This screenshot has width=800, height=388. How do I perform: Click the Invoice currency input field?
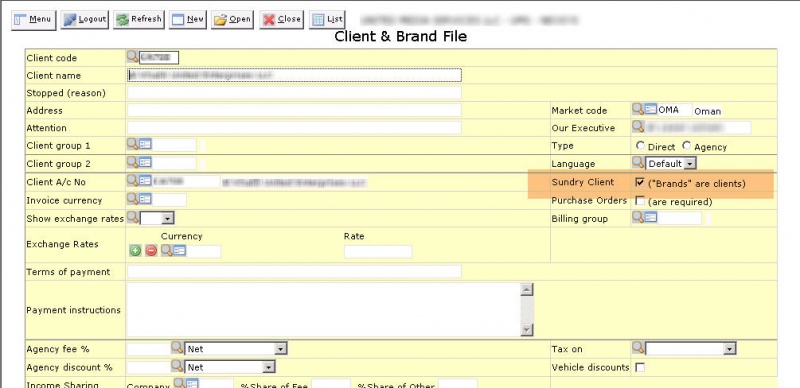click(169, 200)
